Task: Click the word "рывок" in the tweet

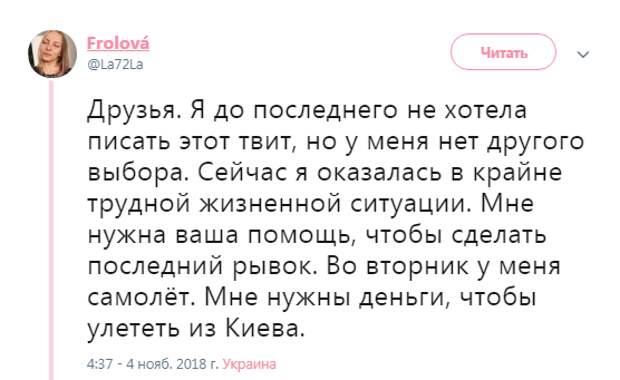Action: [275, 268]
